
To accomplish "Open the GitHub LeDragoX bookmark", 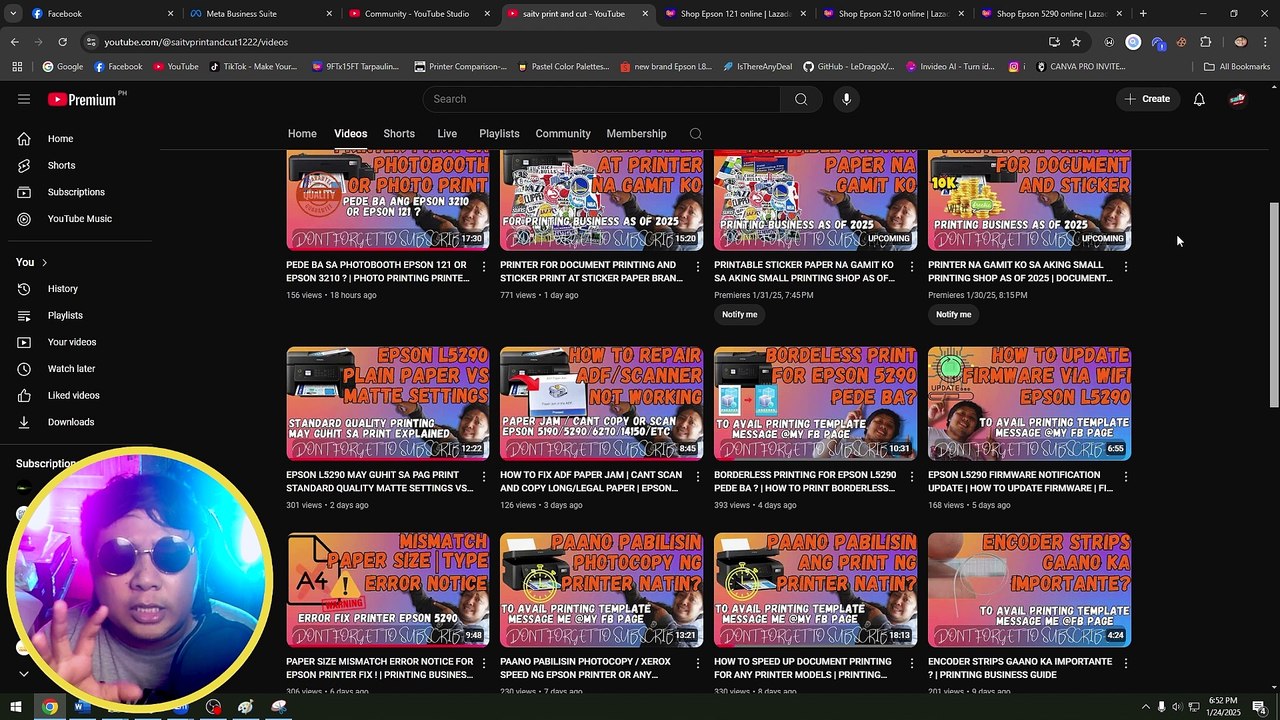I will (x=849, y=67).
